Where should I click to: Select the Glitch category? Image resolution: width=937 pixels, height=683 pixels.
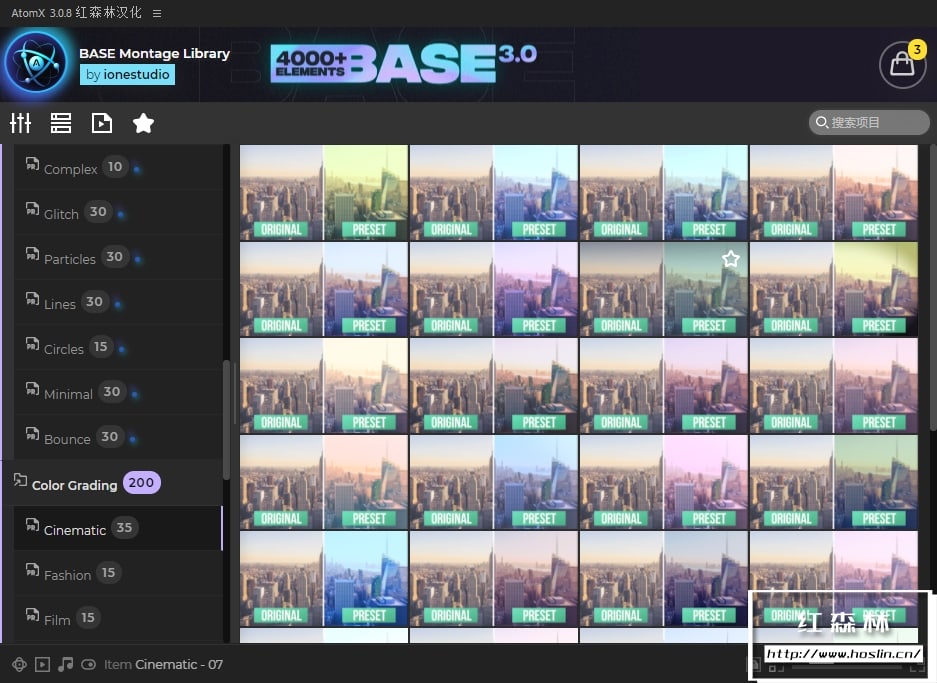click(x=118, y=213)
